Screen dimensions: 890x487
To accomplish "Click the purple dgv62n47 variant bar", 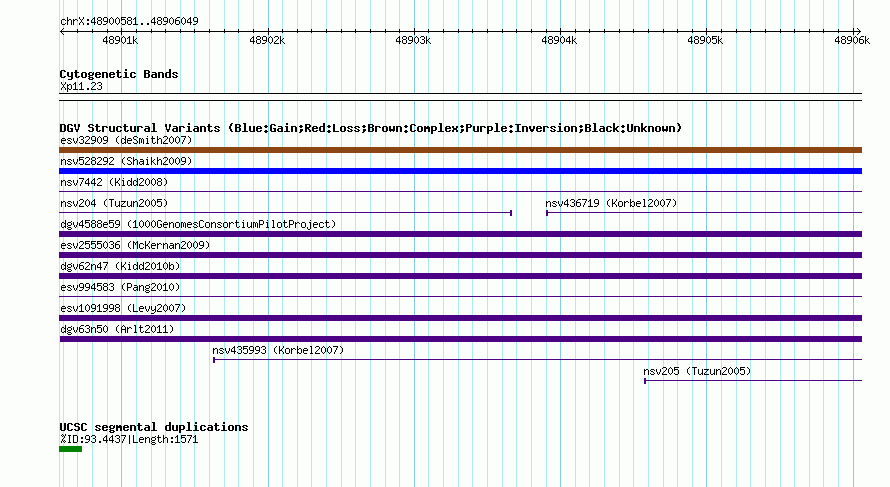I will click(x=460, y=276).
